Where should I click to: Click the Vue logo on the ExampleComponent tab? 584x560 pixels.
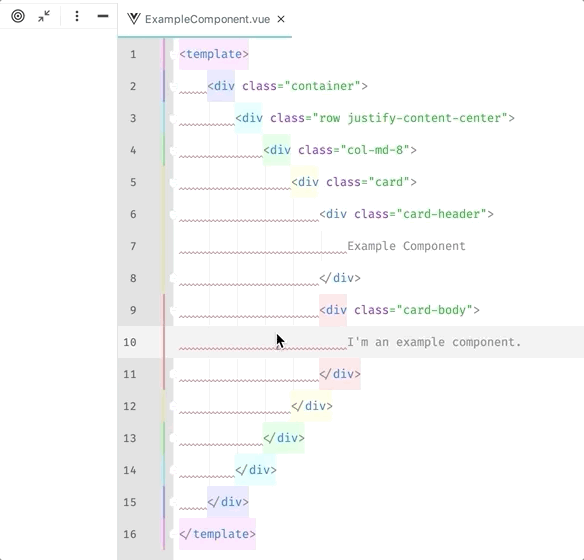pos(133,19)
